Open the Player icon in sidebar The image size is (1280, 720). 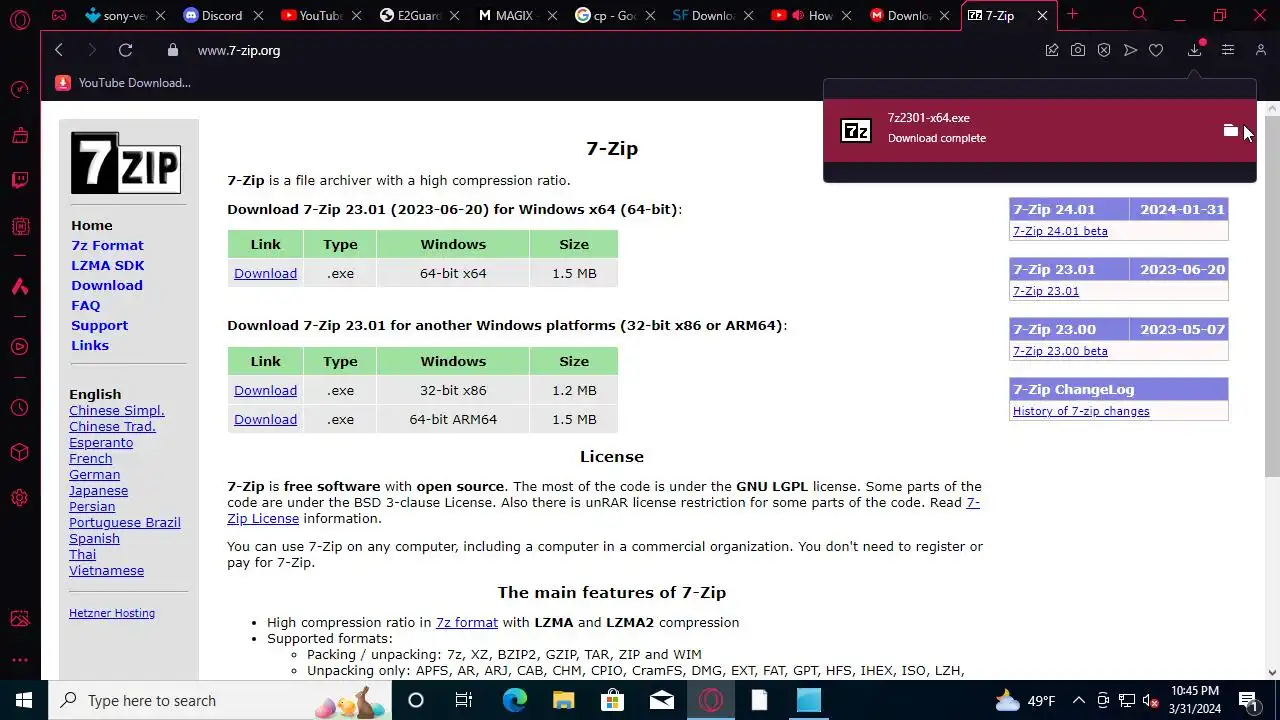20,347
